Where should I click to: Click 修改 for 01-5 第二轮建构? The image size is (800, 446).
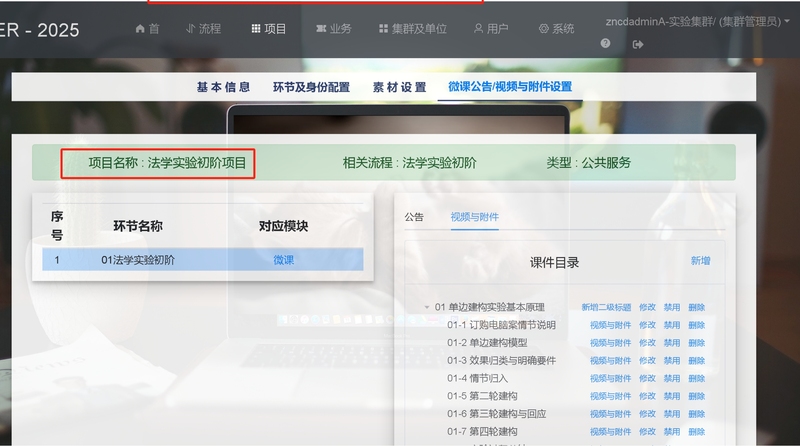(647, 397)
